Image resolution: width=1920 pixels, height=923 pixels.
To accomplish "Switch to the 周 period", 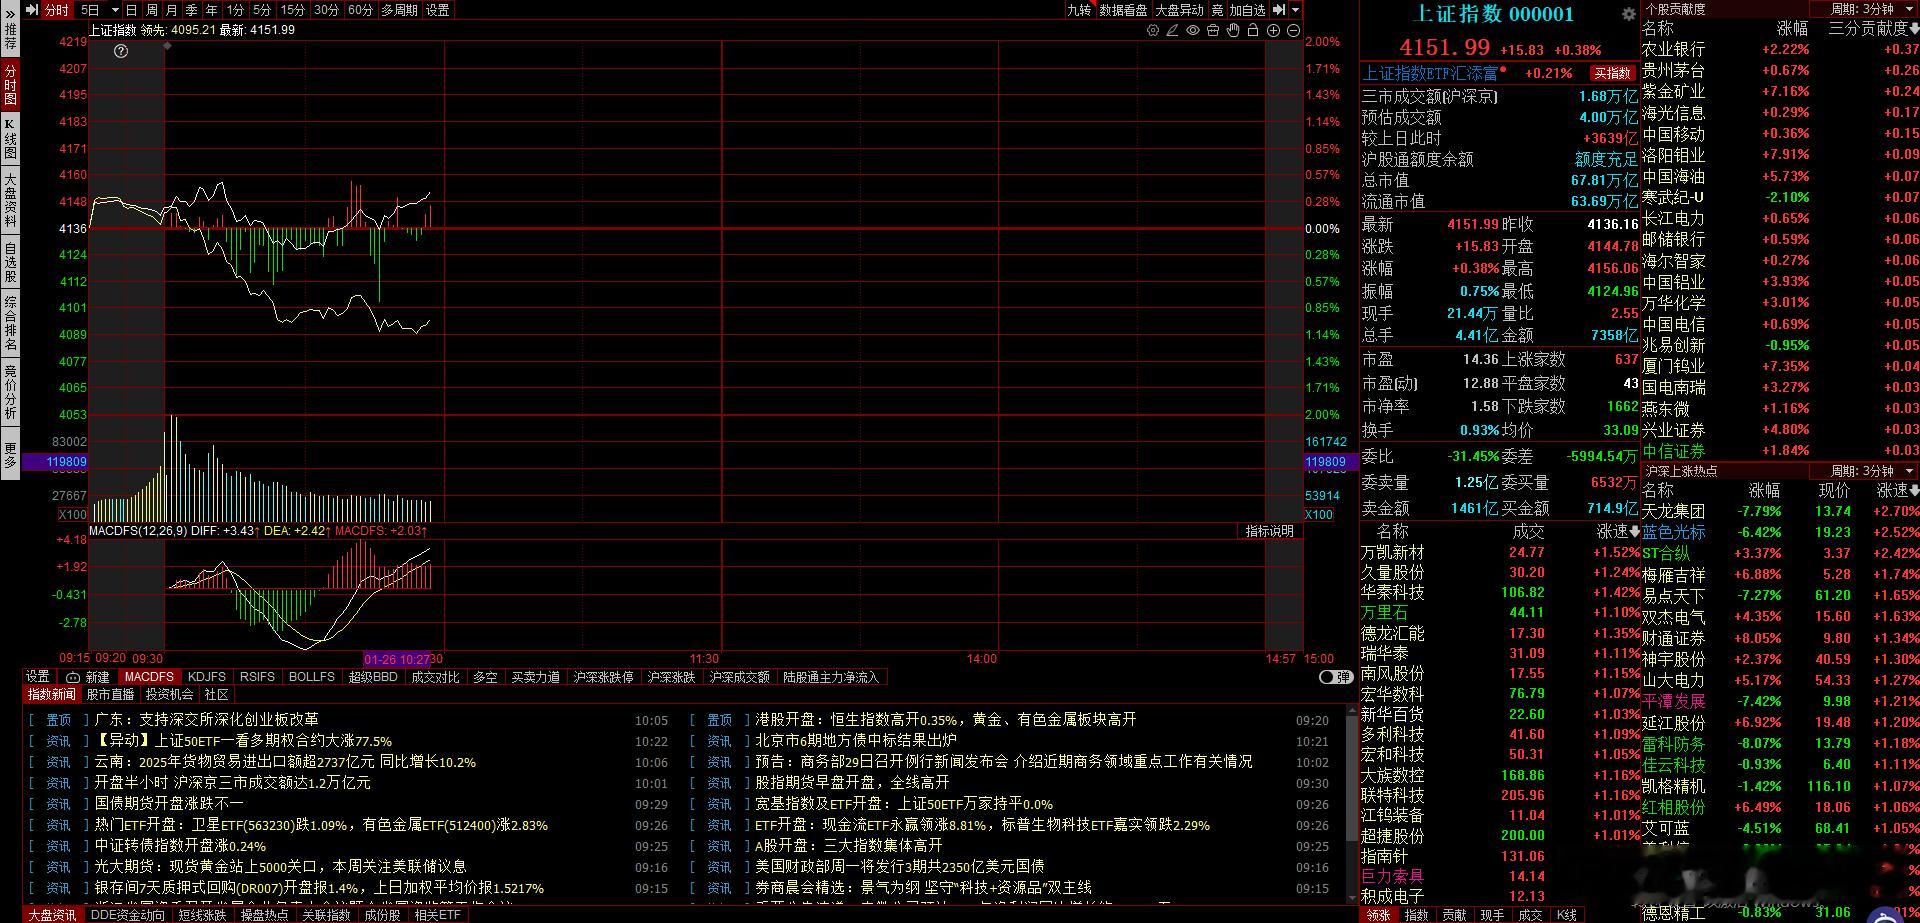I will coord(151,10).
